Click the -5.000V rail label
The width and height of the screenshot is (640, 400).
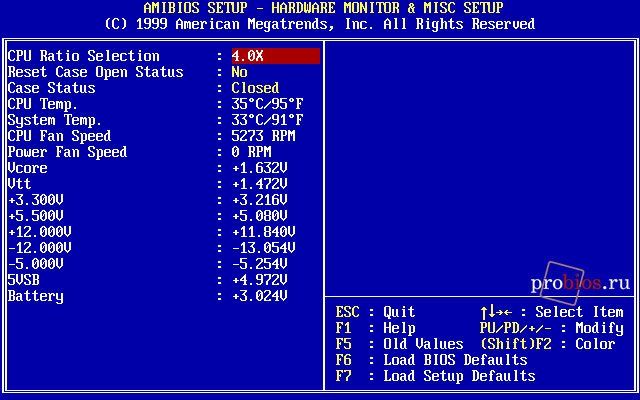[36, 264]
